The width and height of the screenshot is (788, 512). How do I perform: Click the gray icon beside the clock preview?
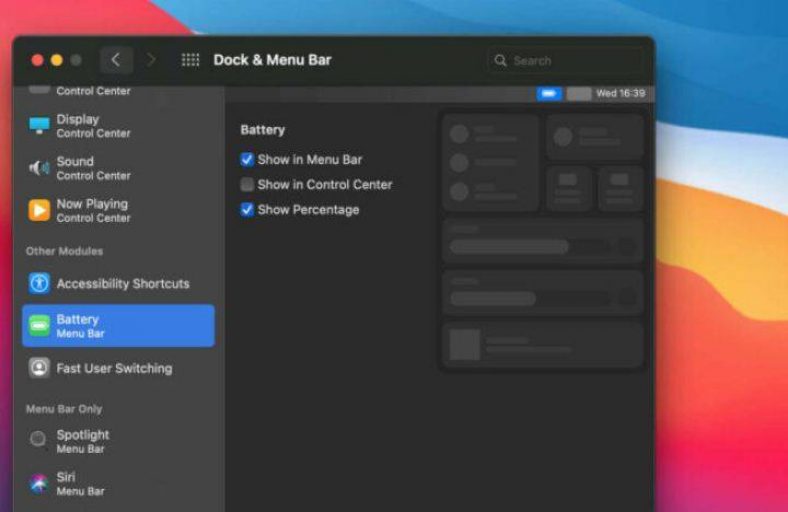point(579,93)
